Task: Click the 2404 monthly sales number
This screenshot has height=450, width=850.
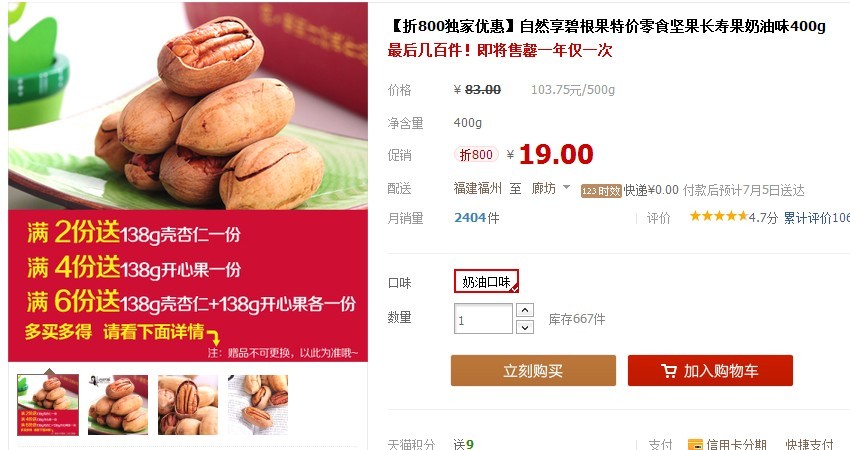Action: pos(470,218)
